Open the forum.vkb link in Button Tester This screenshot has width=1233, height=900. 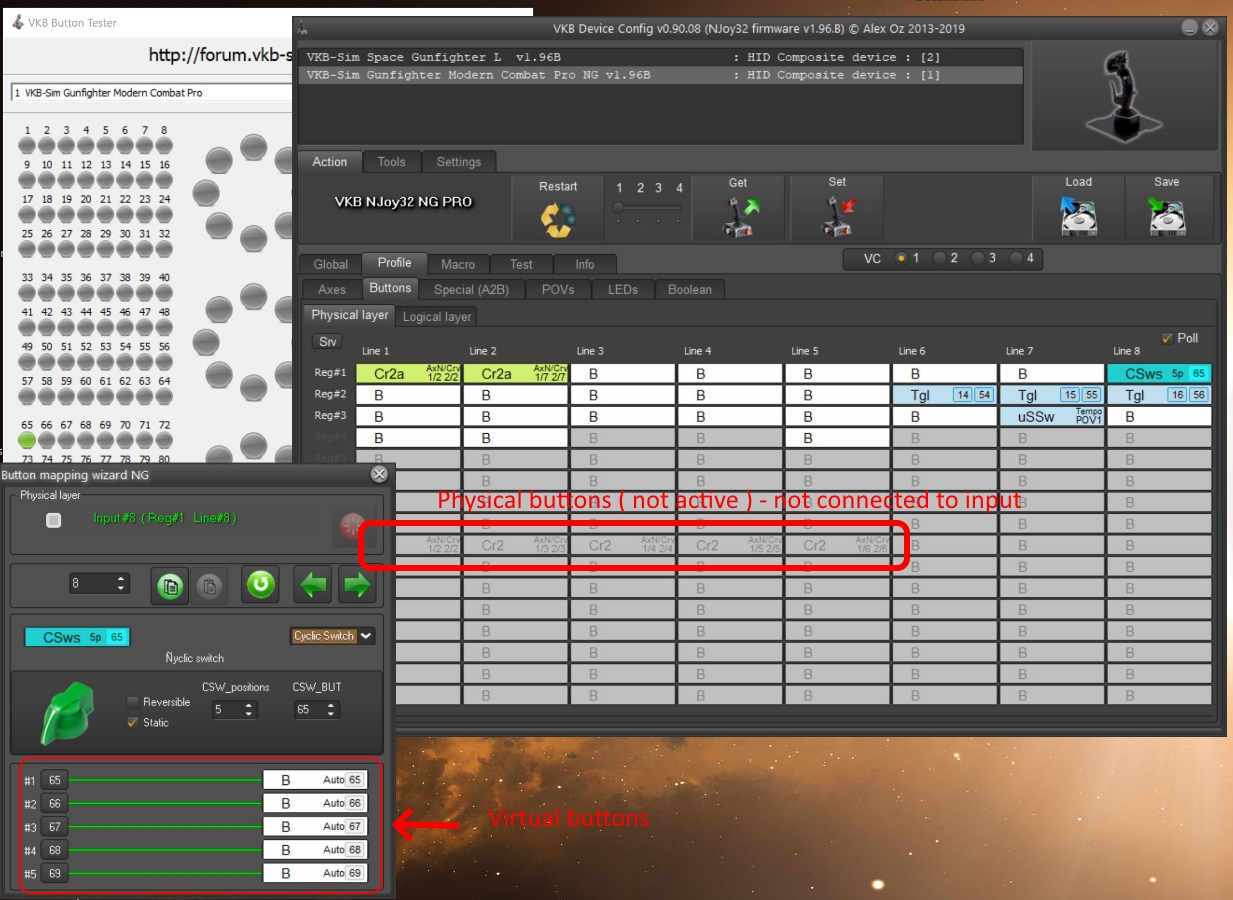tap(219, 55)
